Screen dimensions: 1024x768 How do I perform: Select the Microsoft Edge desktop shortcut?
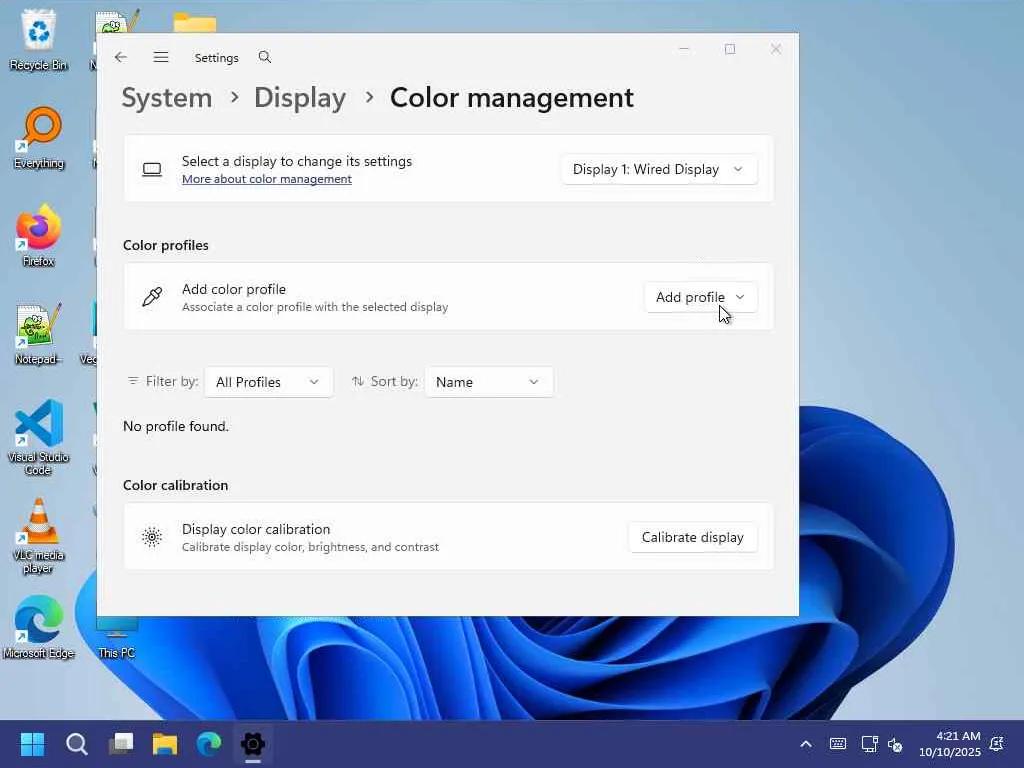tap(39, 627)
